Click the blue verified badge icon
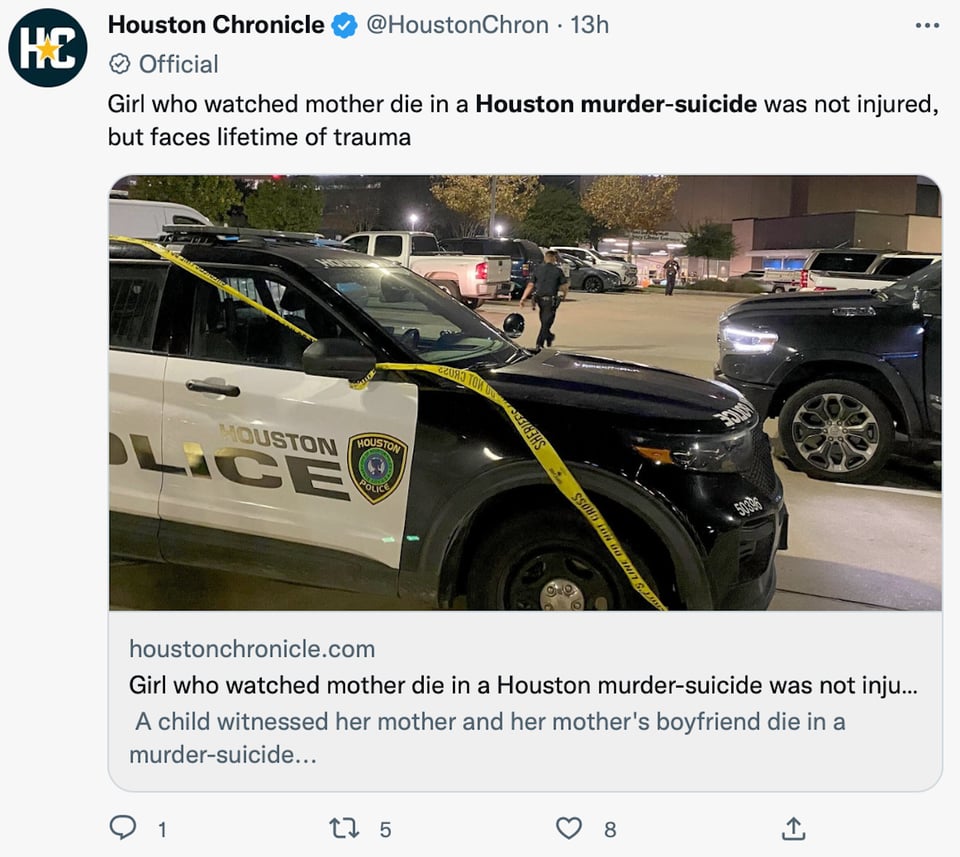 click(x=345, y=26)
